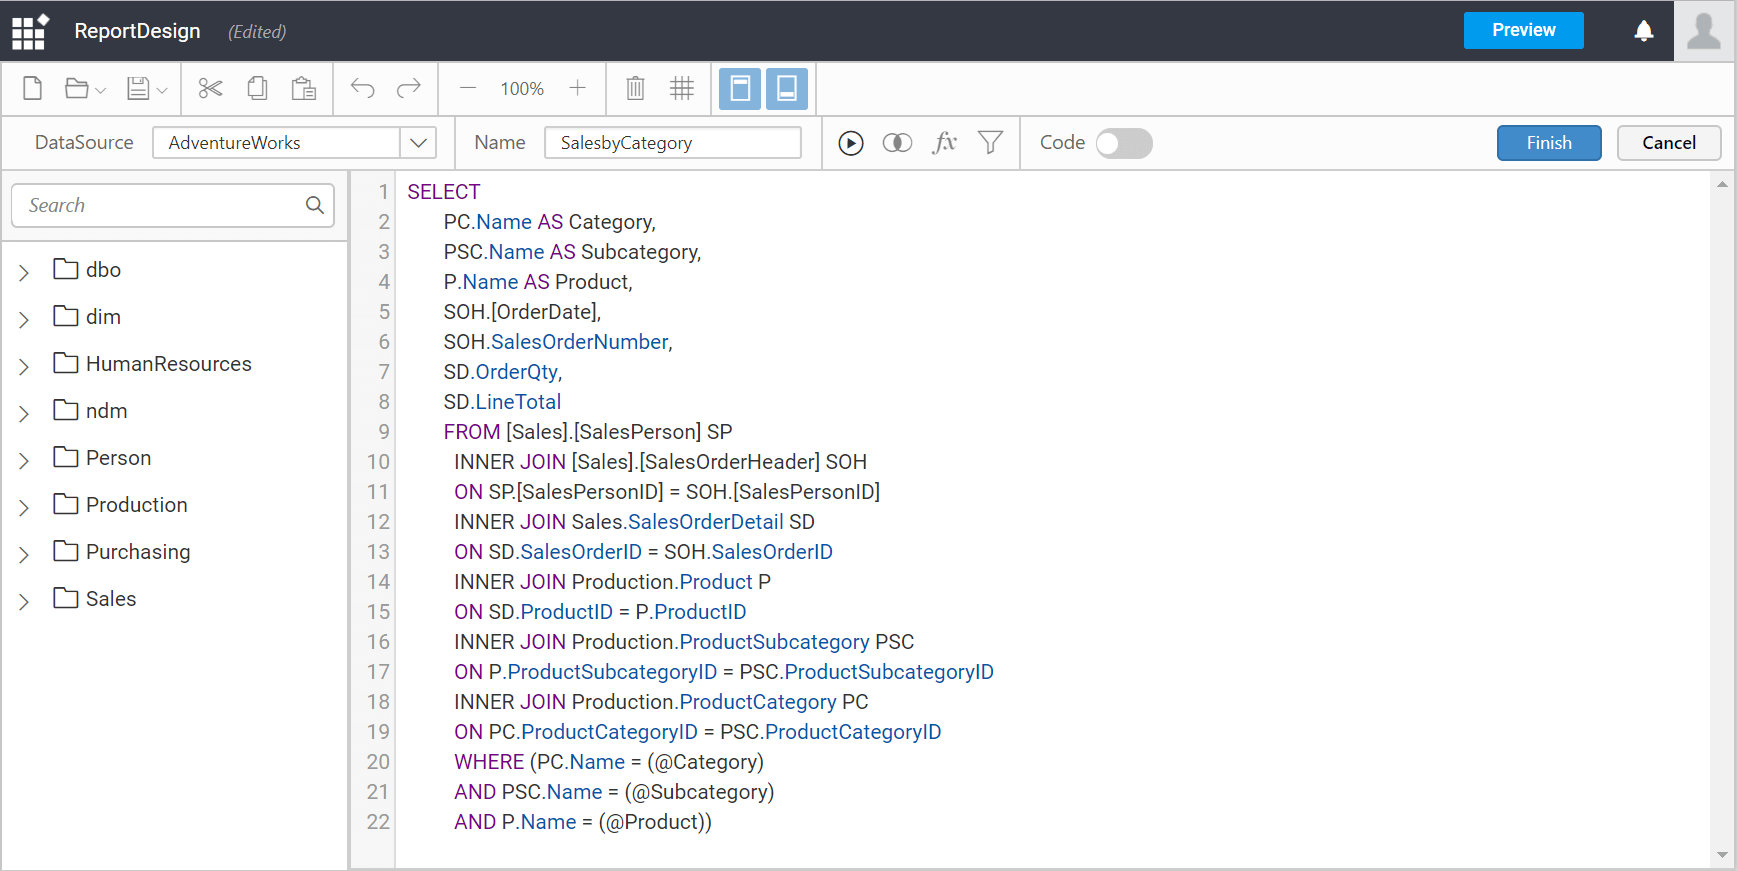Click the Finish button

click(x=1548, y=143)
